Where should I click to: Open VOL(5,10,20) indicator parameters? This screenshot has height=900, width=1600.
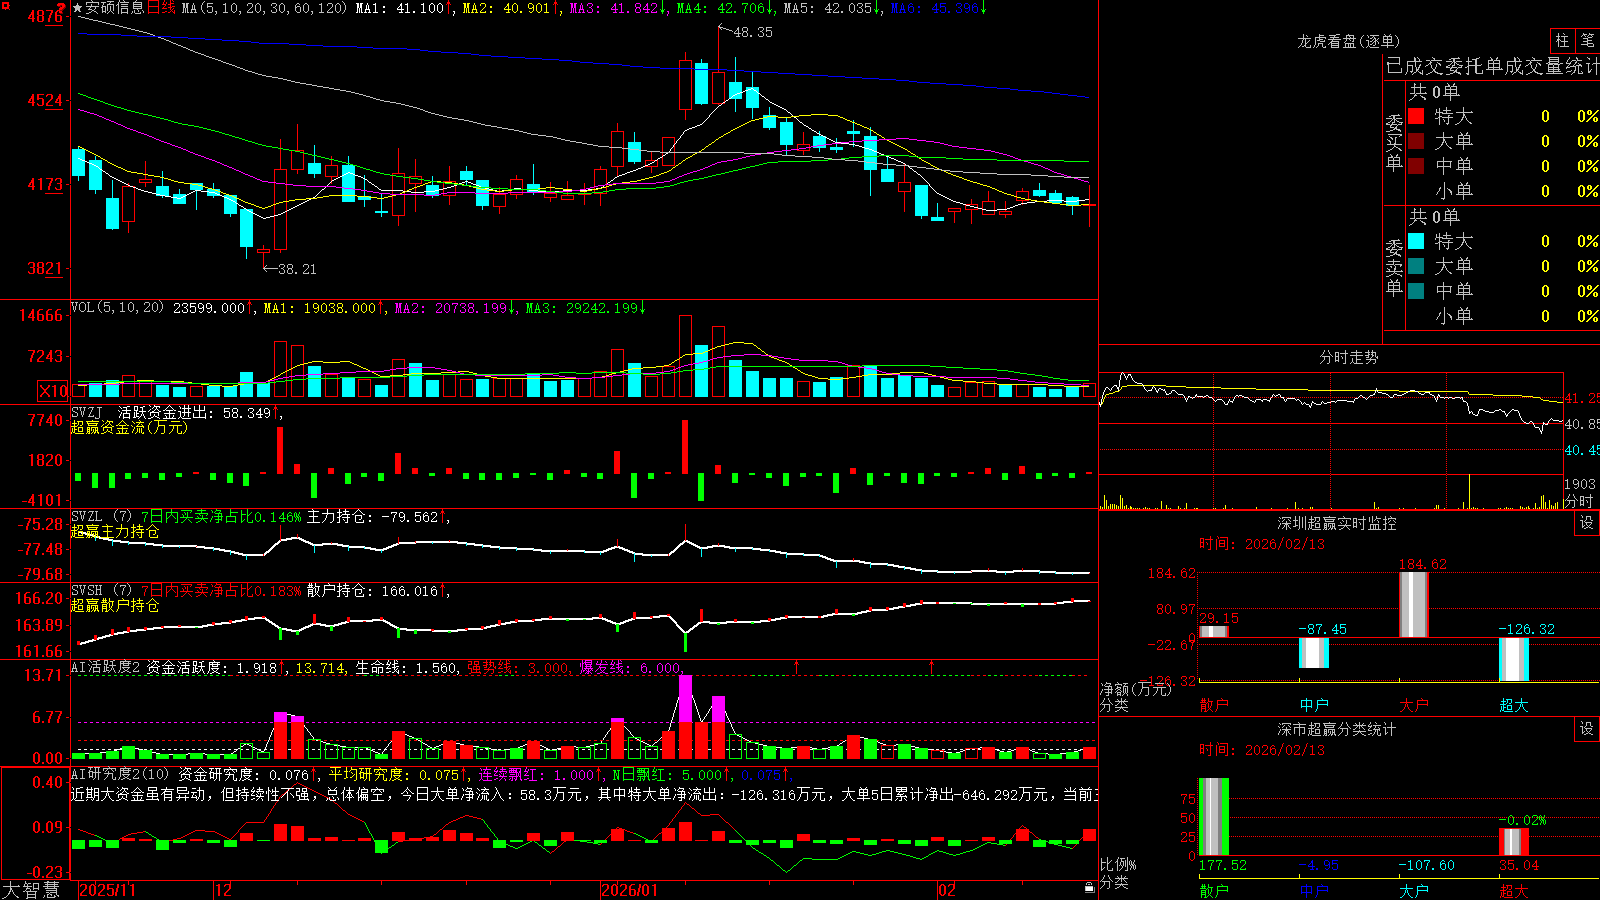tap(118, 307)
